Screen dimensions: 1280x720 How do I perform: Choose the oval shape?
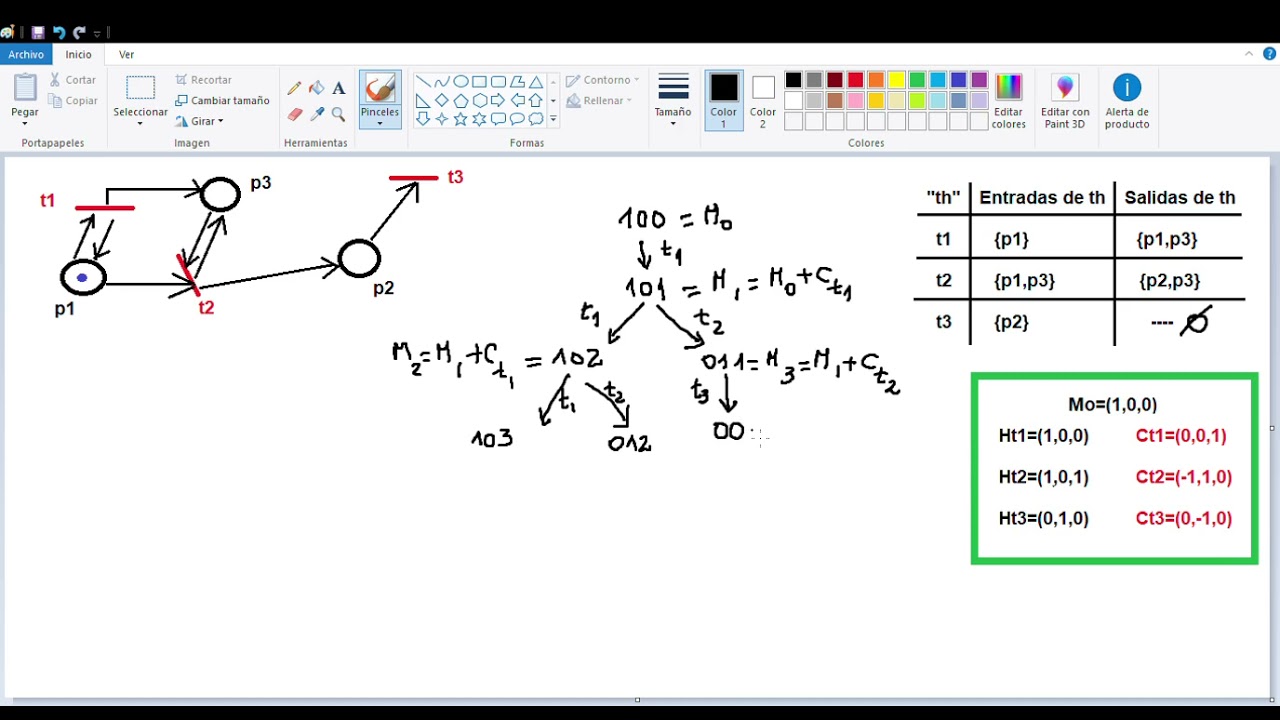(461, 82)
